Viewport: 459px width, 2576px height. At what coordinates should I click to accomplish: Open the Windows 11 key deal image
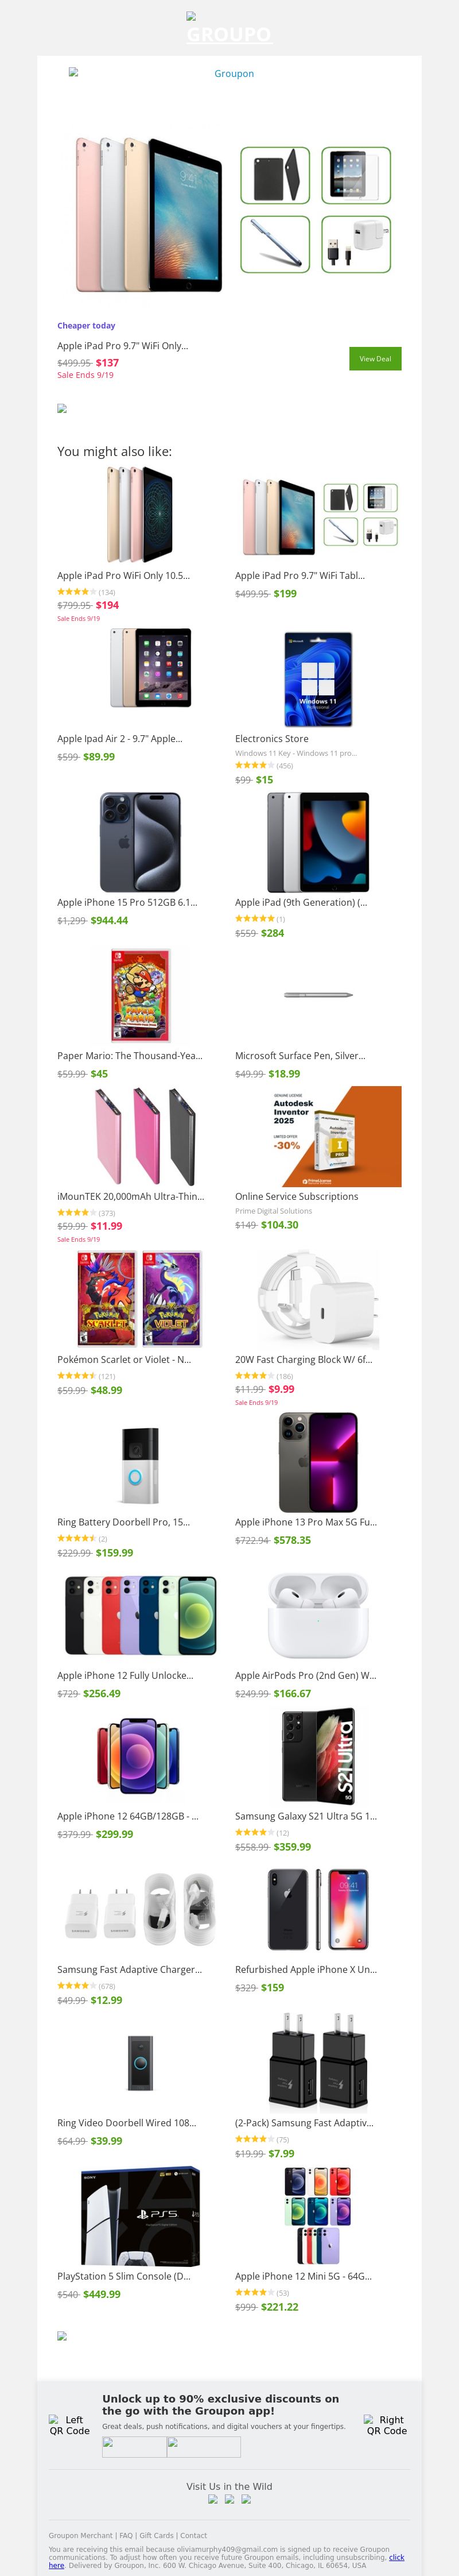click(318, 679)
